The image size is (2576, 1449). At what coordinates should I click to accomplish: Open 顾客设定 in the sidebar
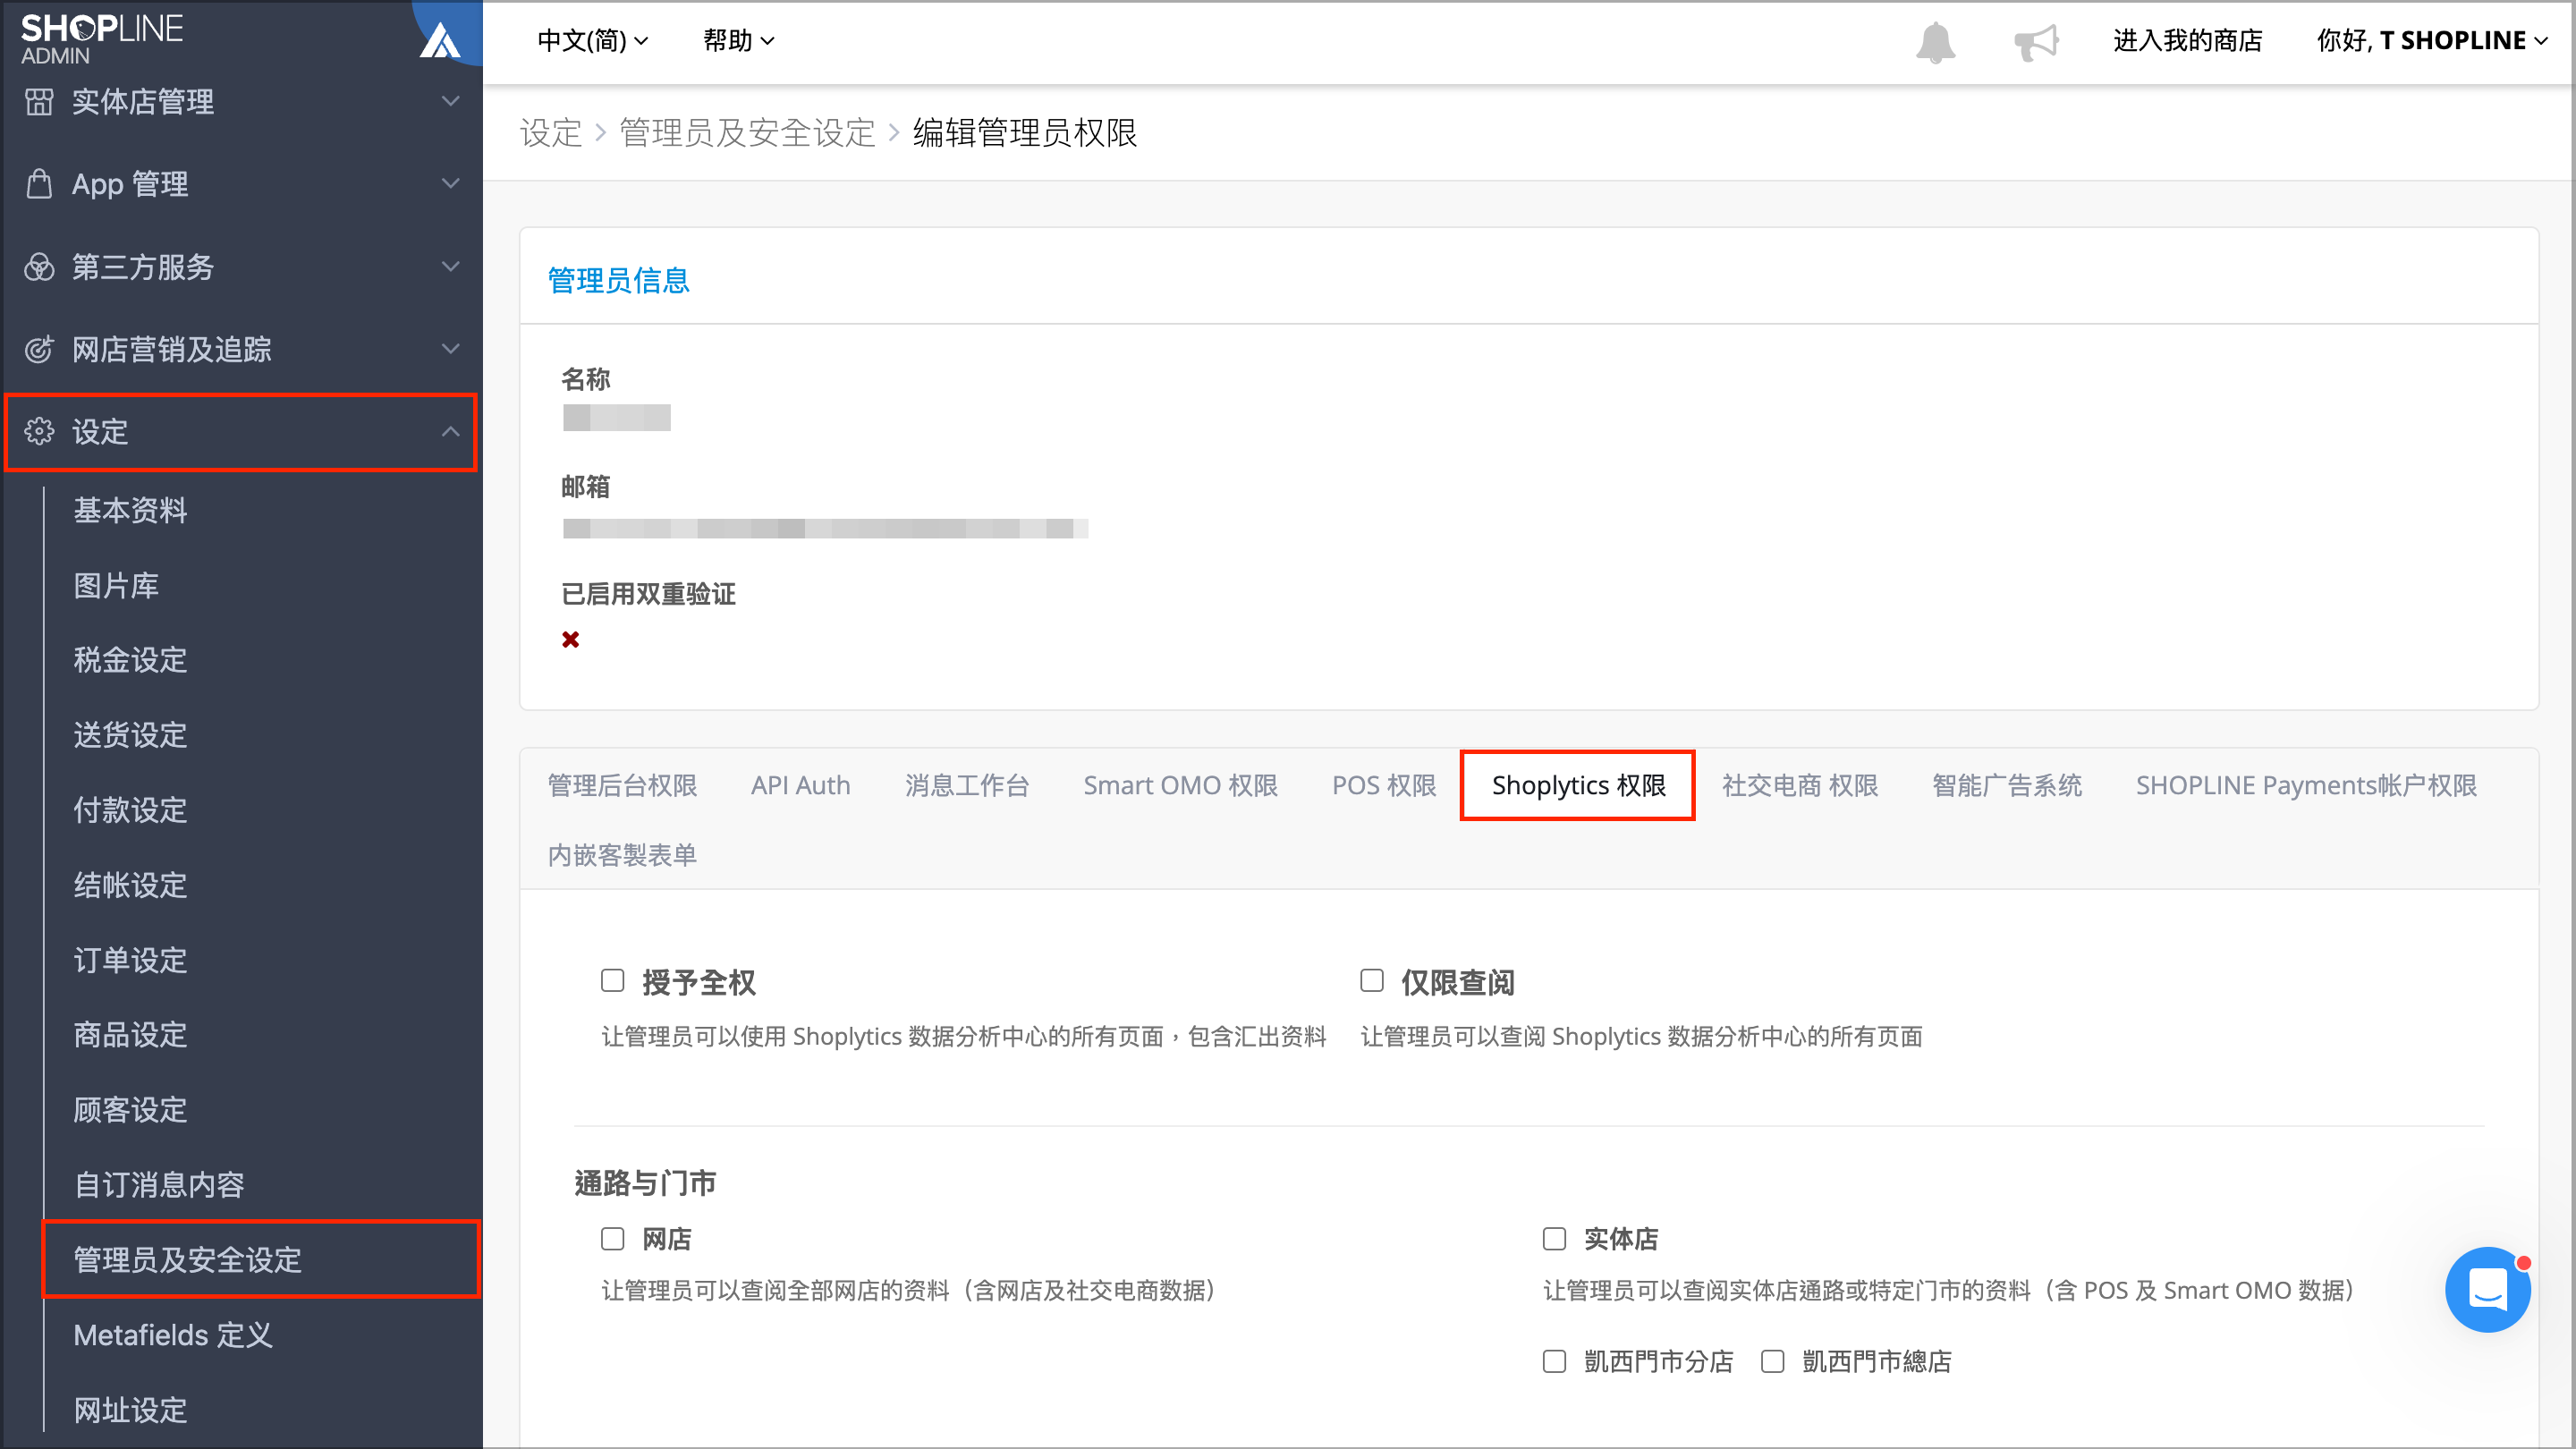click(130, 1110)
